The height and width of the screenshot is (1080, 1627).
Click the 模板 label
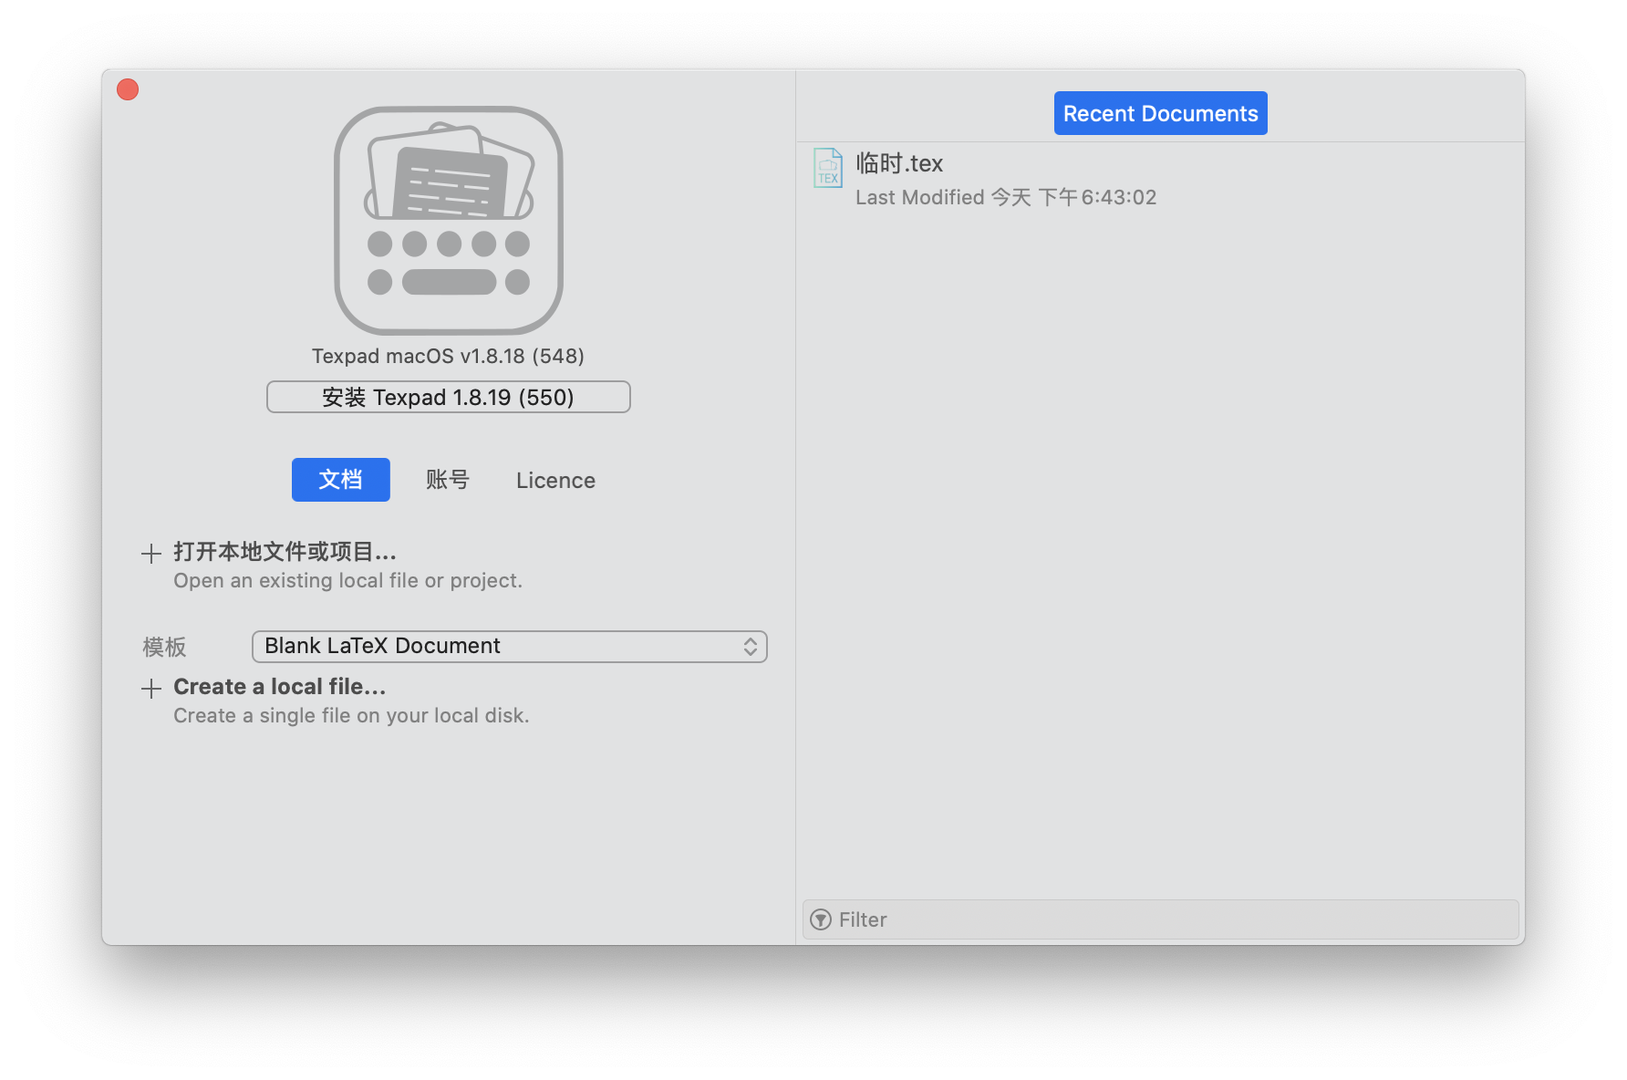[x=165, y=647]
